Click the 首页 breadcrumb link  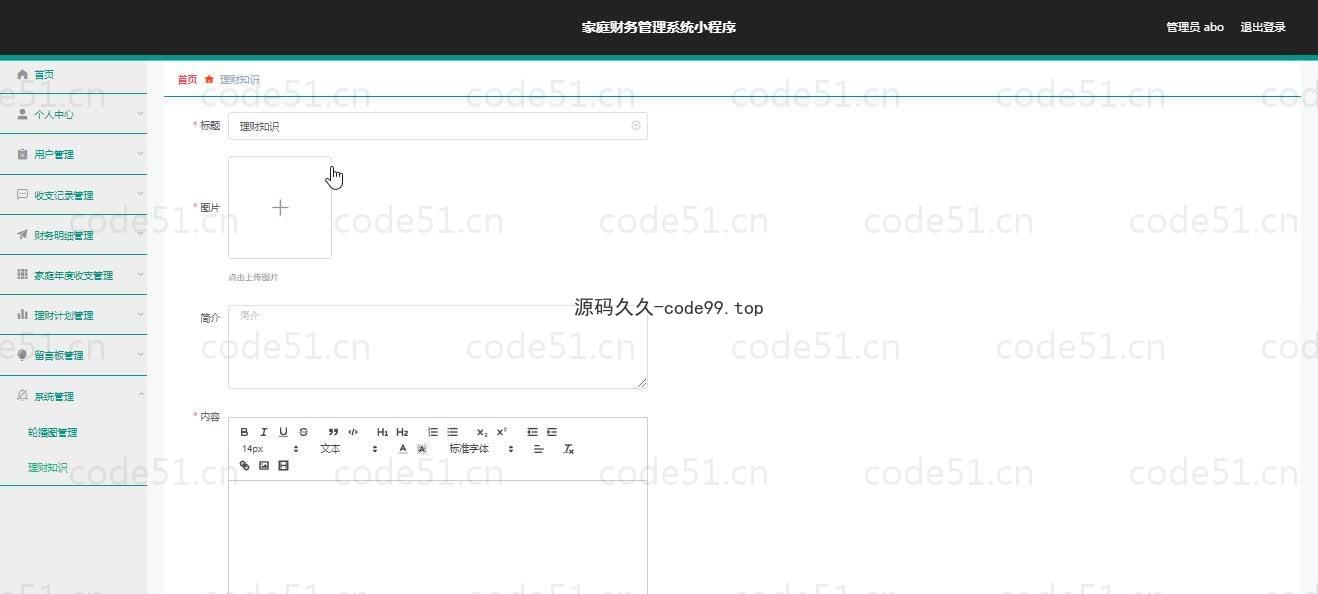[x=187, y=79]
